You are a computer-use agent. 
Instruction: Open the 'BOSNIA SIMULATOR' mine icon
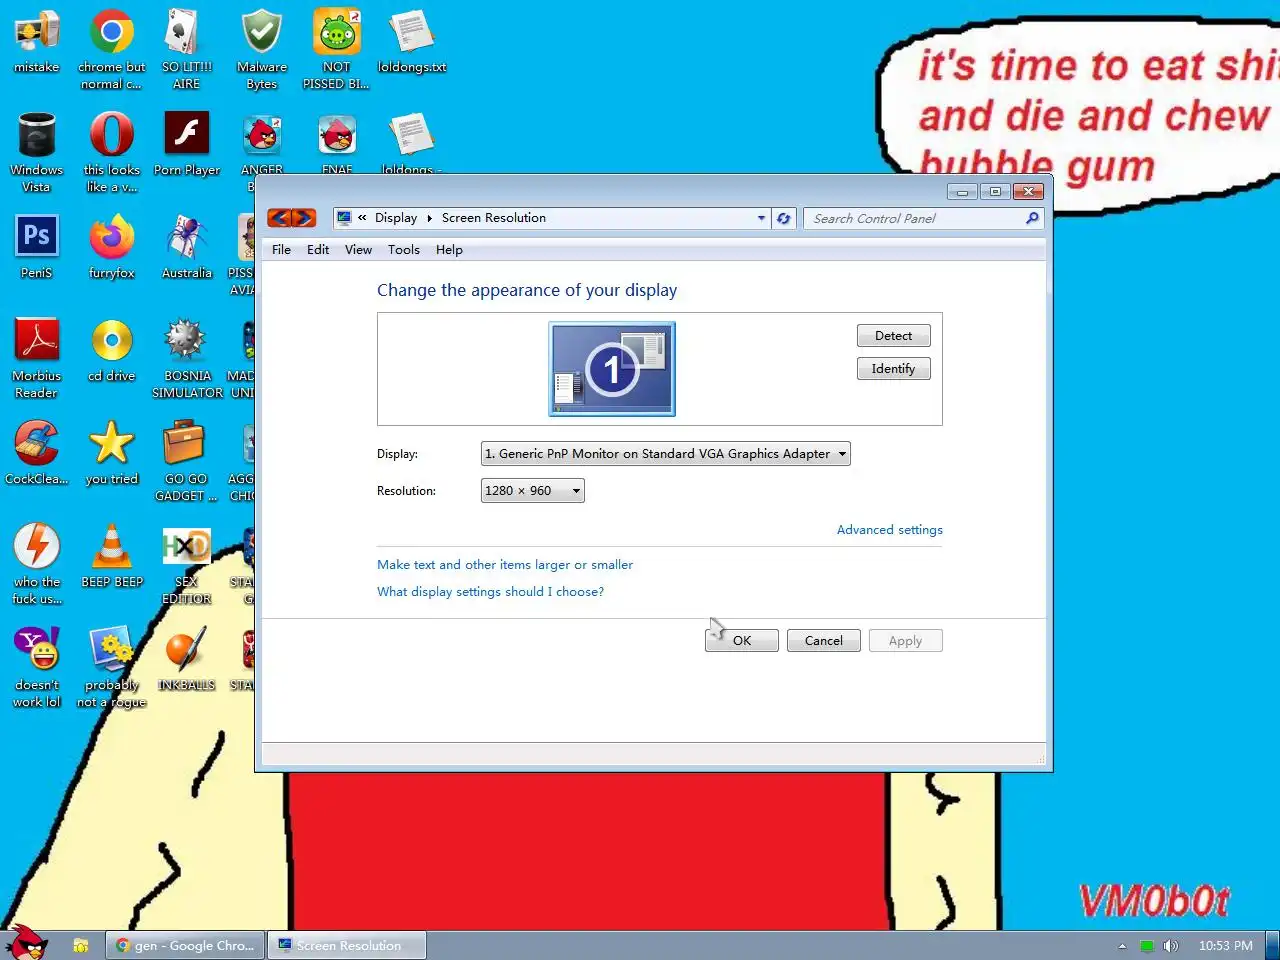coord(187,358)
